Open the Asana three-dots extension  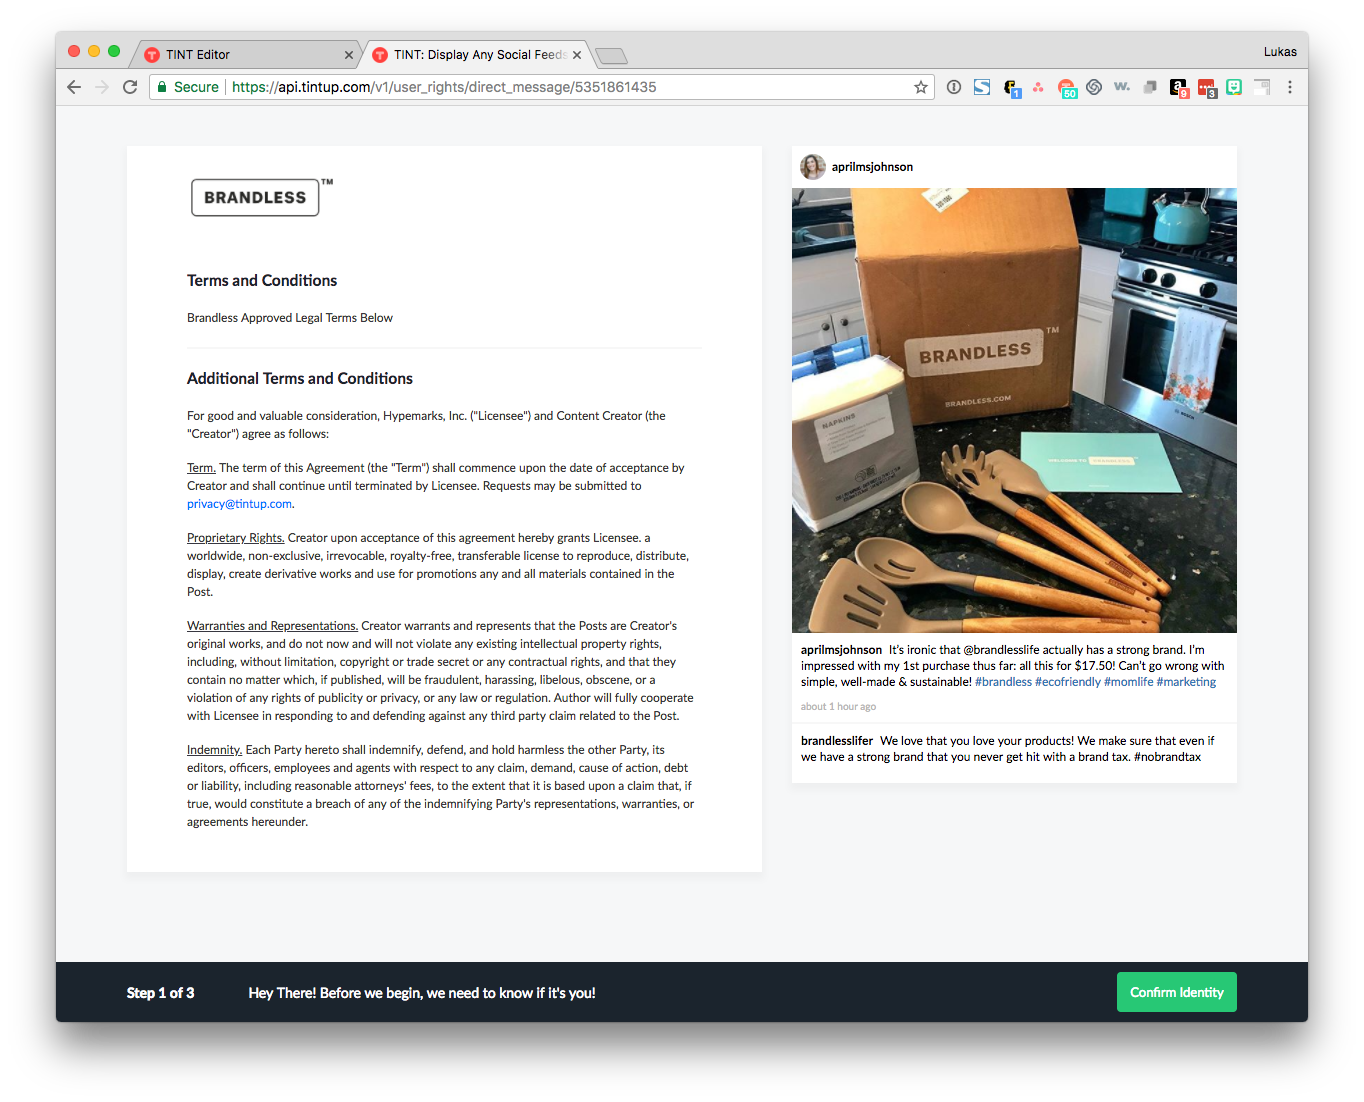click(1038, 87)
